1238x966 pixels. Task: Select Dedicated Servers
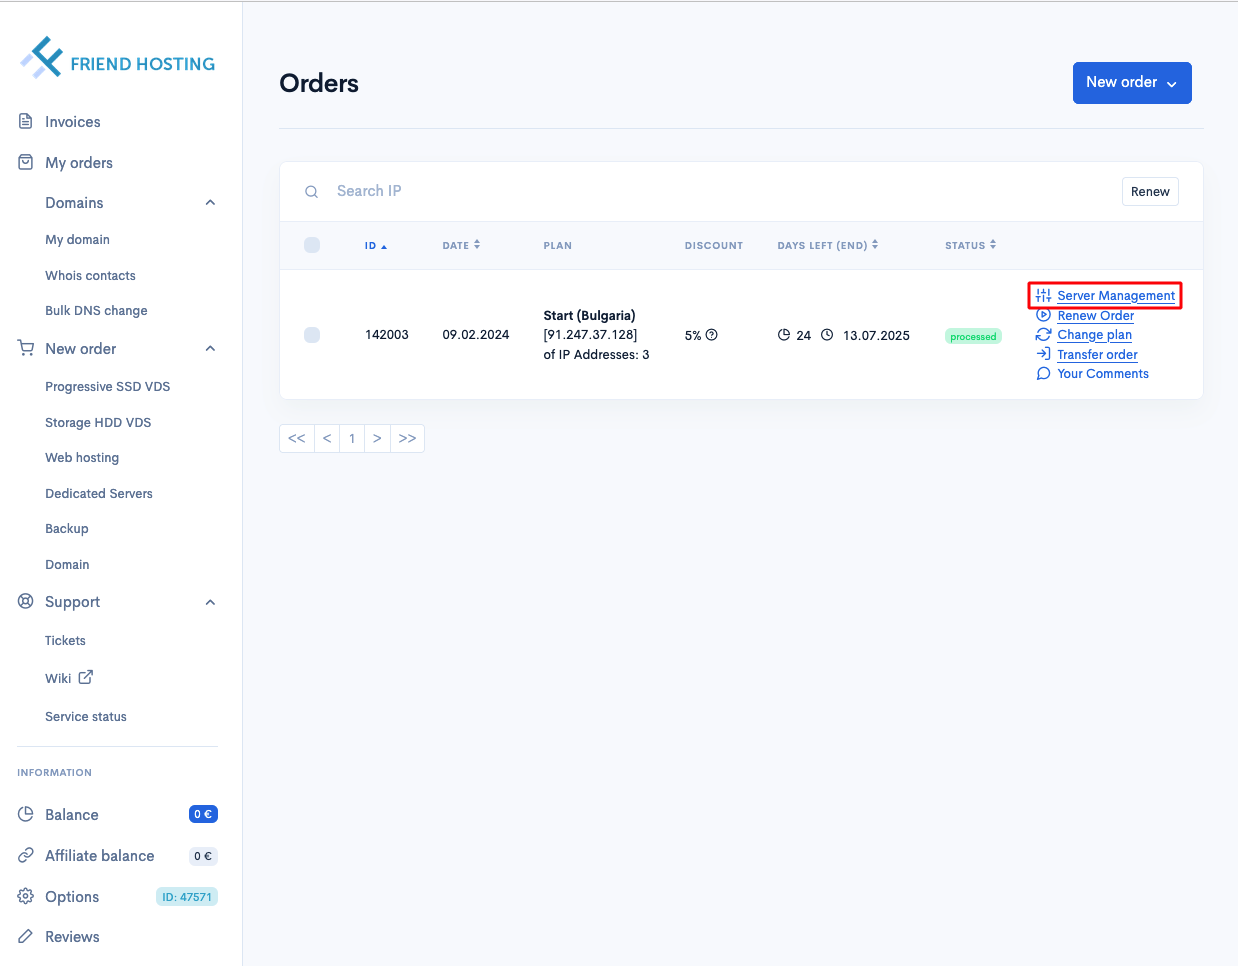(99, 494)
